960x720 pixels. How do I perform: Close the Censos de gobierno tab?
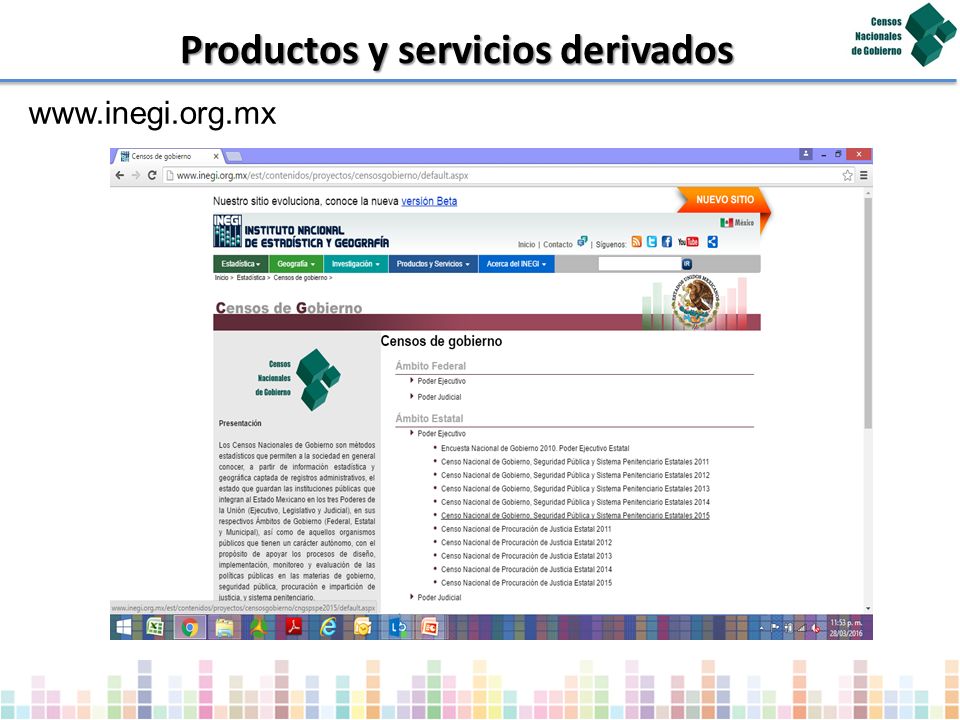[216, 156]
